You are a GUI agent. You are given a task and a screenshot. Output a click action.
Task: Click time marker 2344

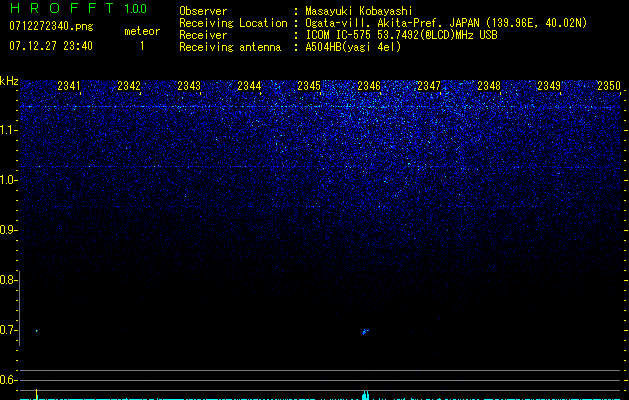click(249, 86)
